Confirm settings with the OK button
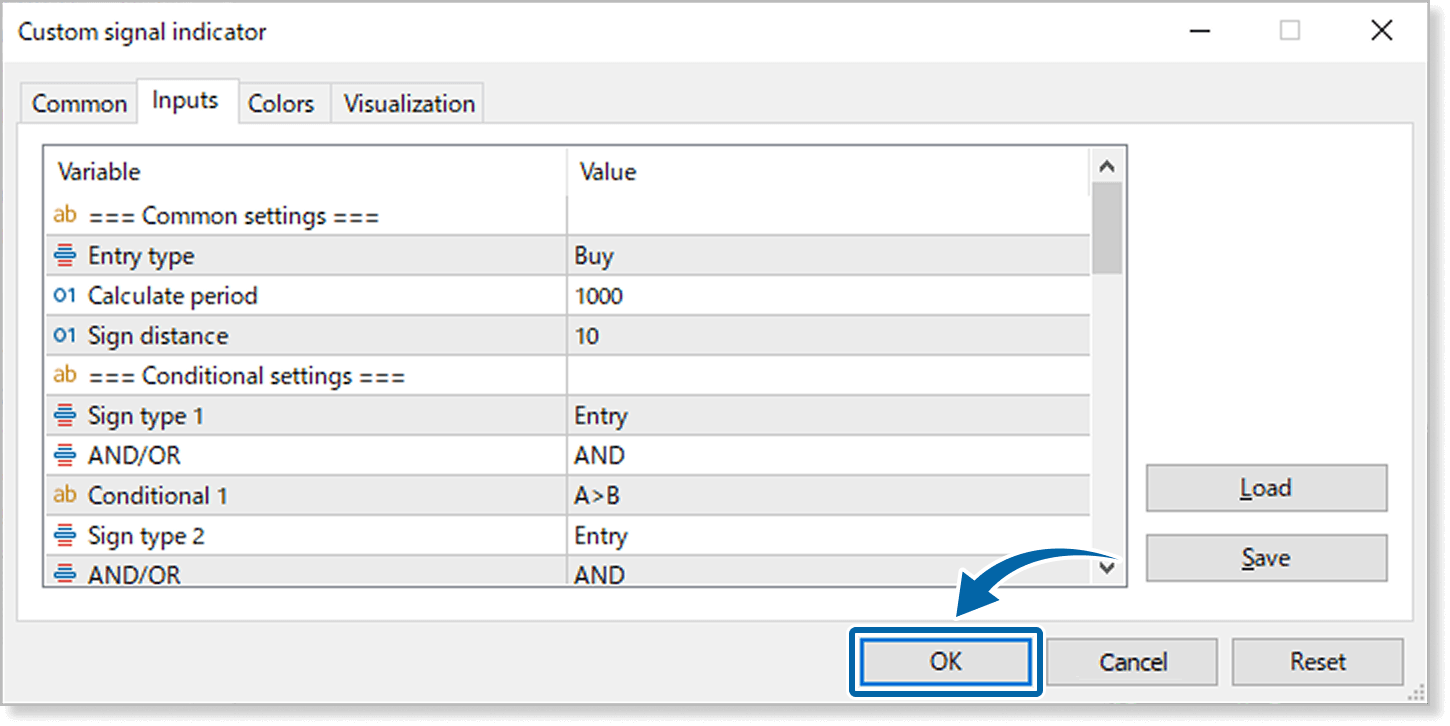The image size is (1450, 726). (945, 661)
